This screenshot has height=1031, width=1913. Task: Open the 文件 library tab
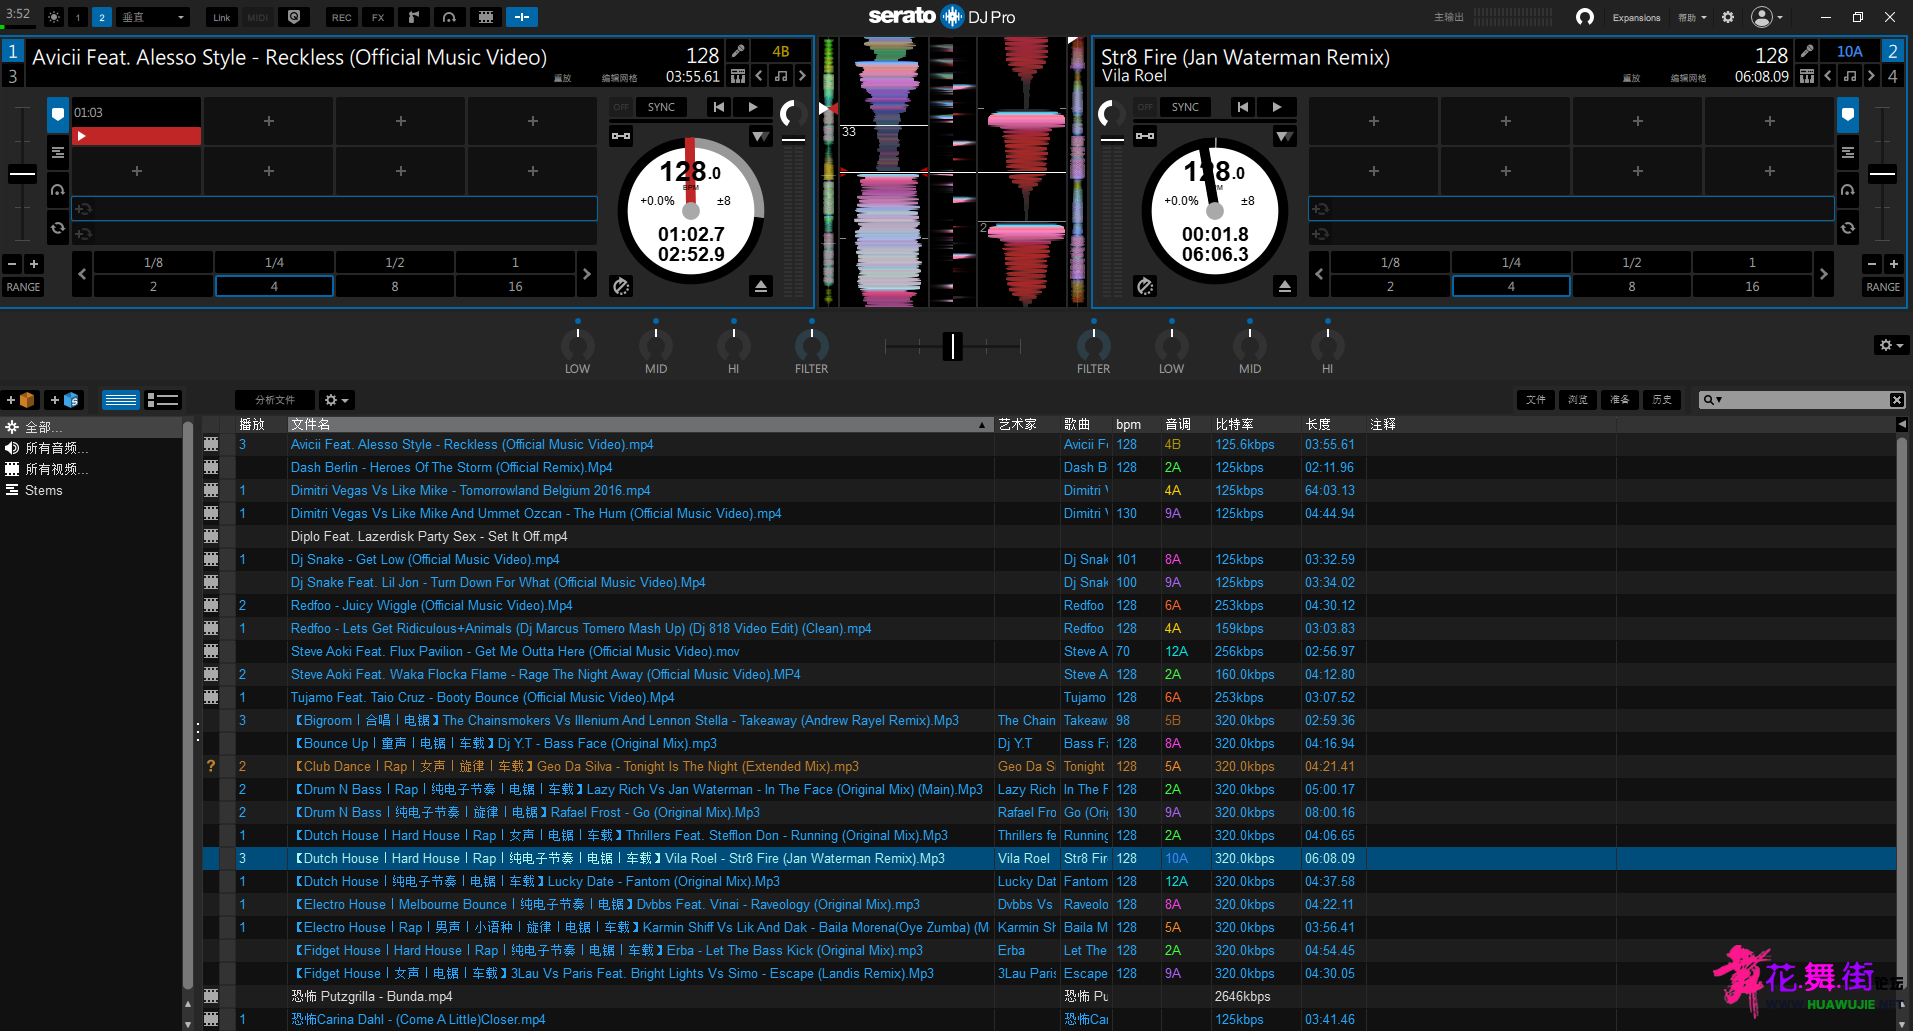point(1536,400)
